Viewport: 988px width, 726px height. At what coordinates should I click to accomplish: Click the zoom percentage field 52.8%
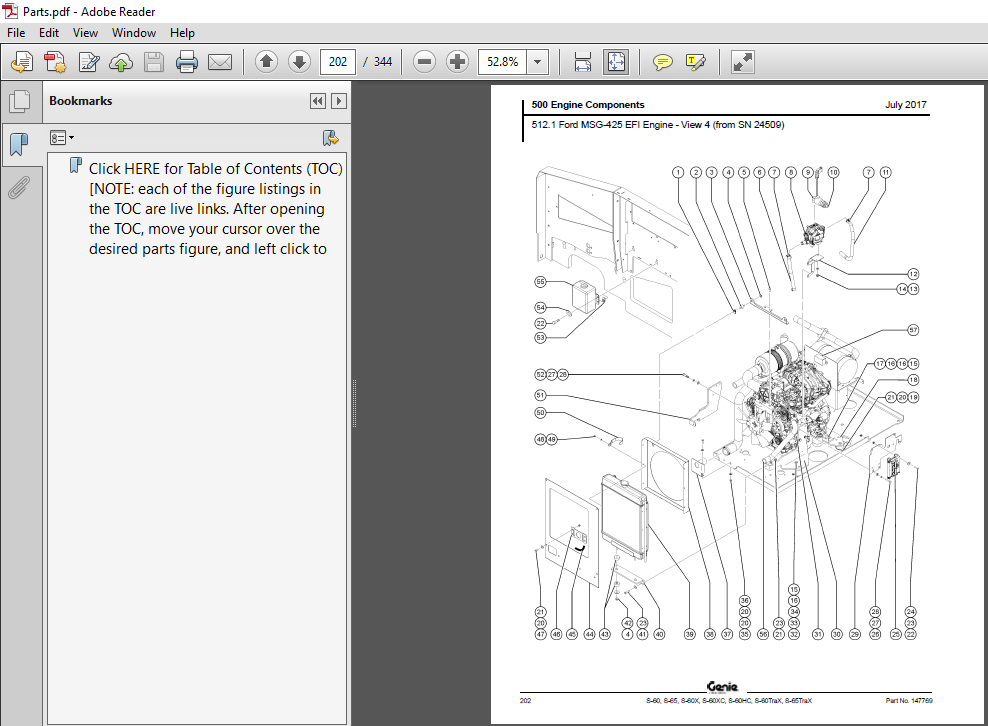click(502, 62)
